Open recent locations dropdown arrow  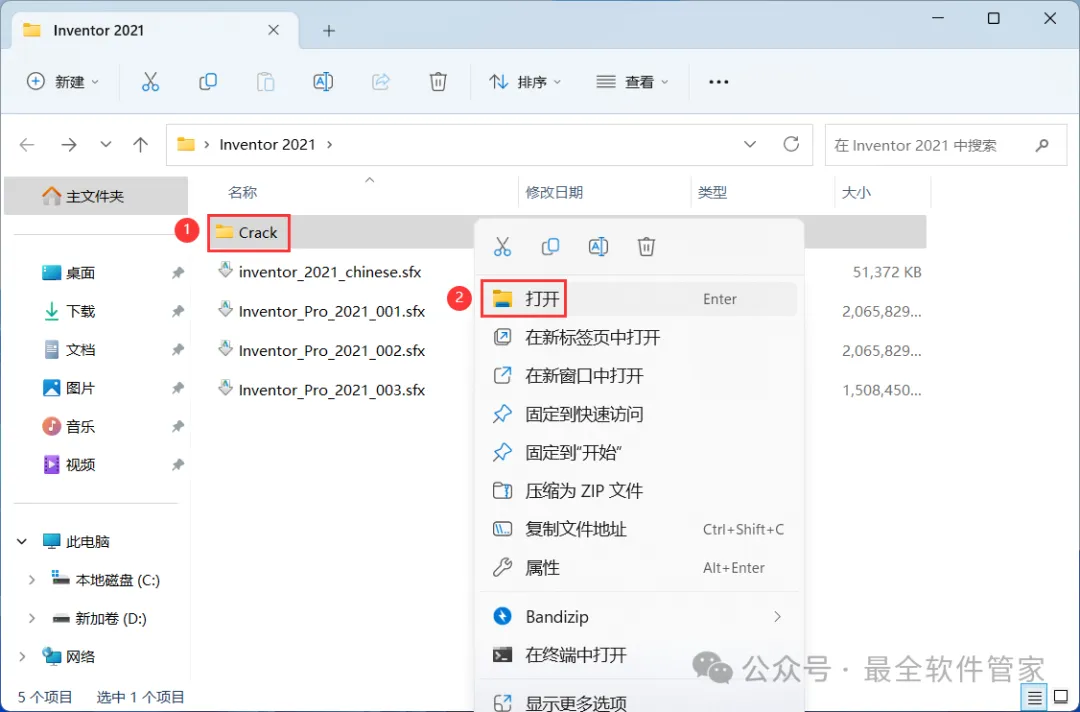click(x=105, y=145)
